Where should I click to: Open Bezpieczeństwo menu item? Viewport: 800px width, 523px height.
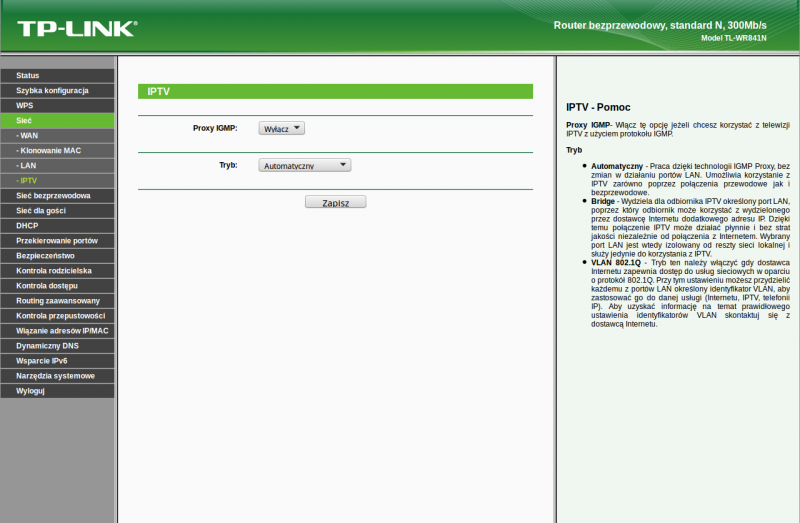(58, 256)
